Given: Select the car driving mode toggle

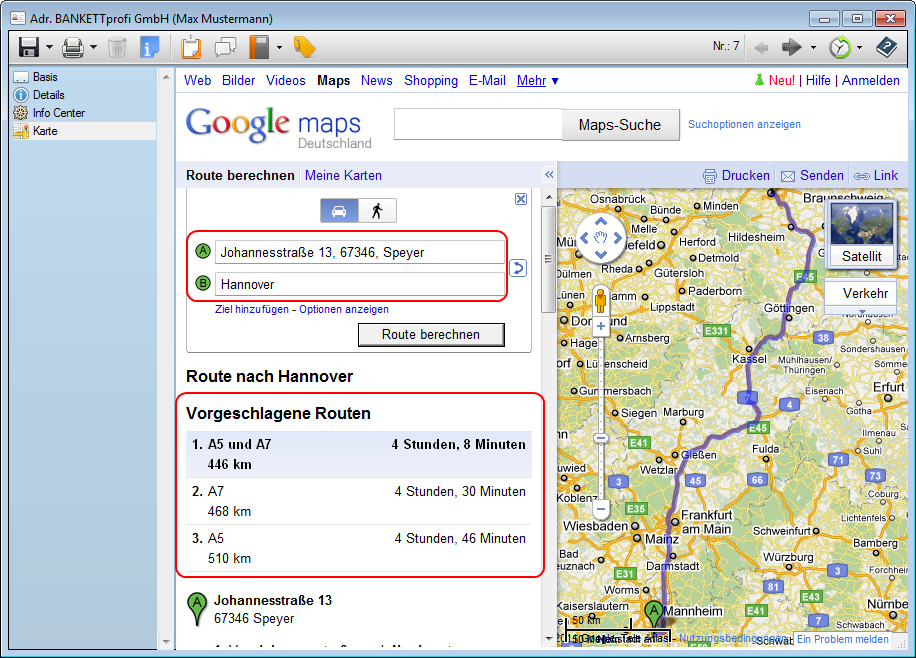Looking at the screenshot, I should coord(339,210).
